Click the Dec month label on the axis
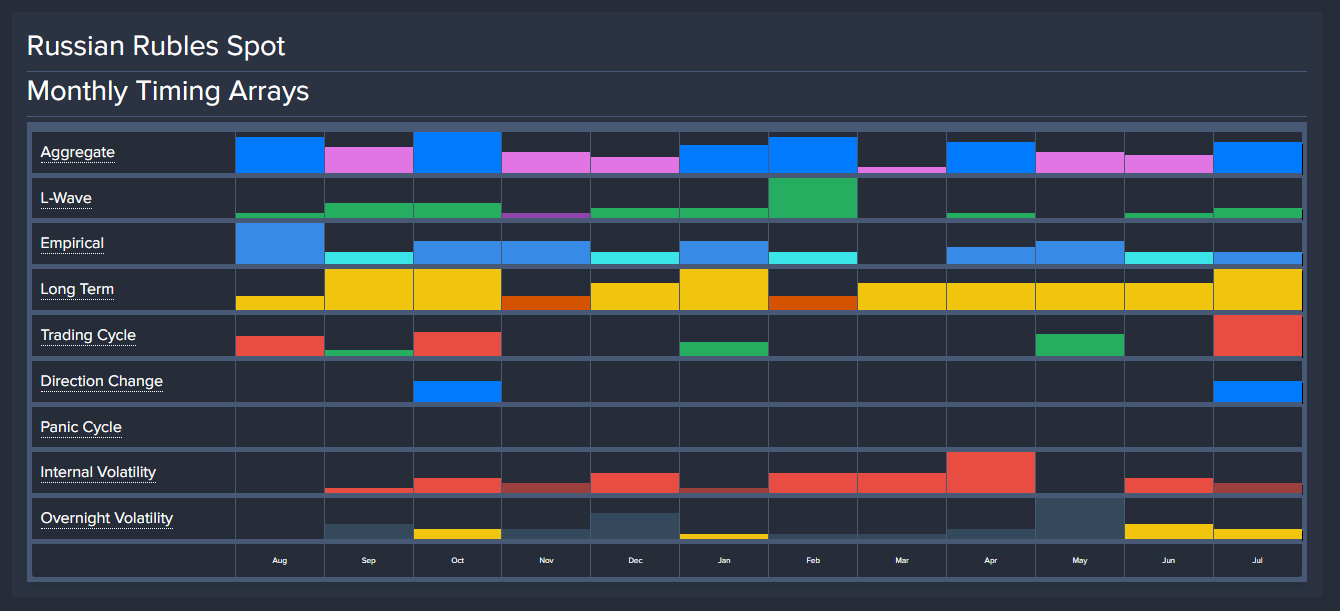 click(x=635, y=561)
